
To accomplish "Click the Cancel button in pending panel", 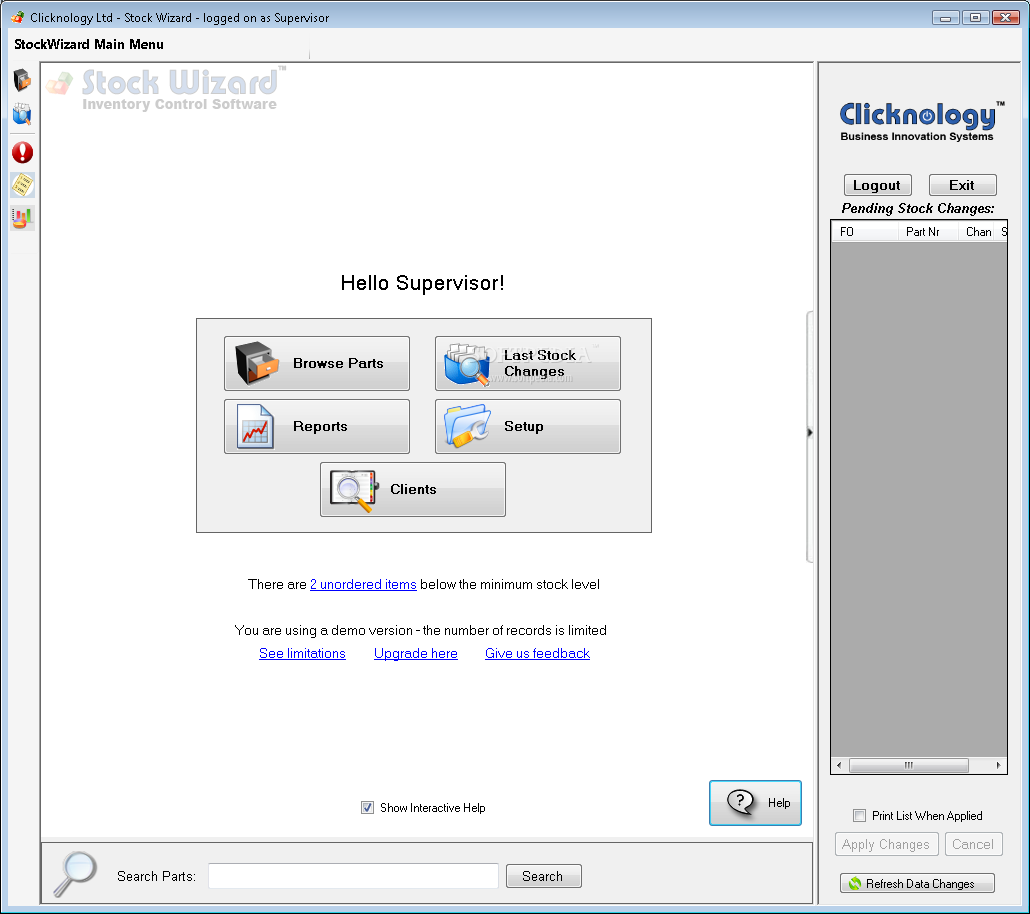I will (974, 844).
